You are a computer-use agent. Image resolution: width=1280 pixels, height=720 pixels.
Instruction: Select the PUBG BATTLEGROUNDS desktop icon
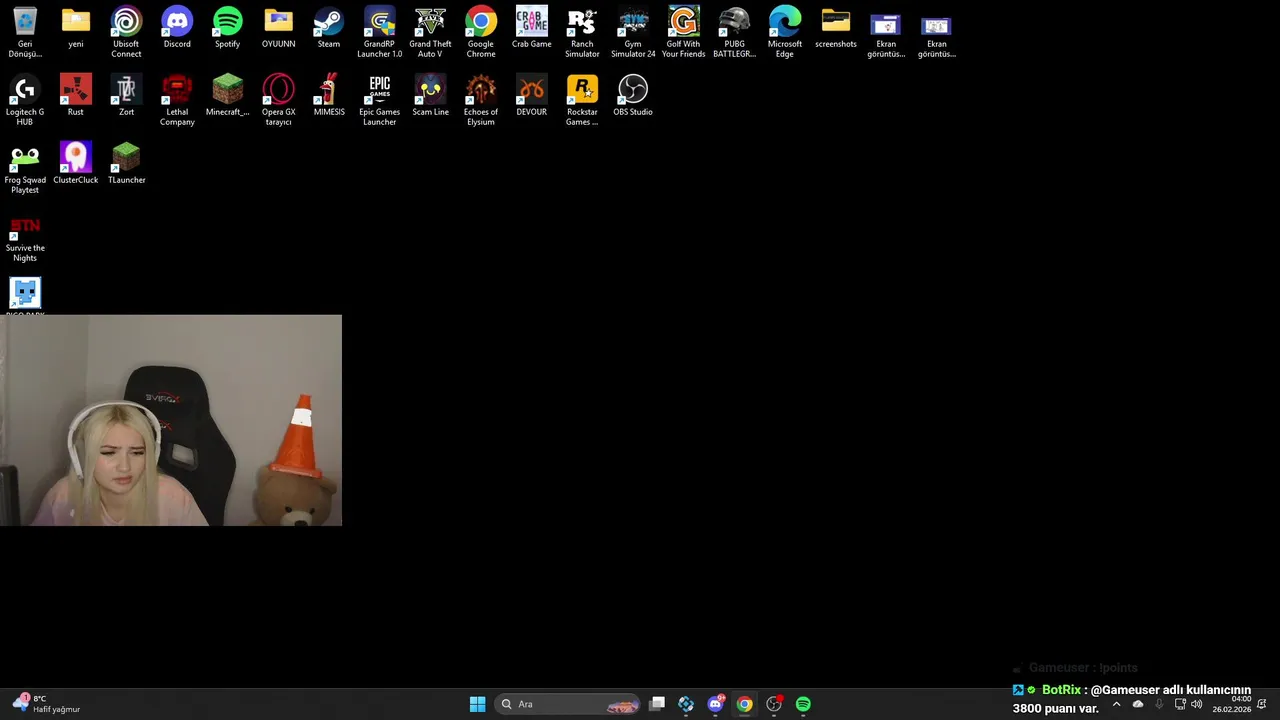[734, 32]
